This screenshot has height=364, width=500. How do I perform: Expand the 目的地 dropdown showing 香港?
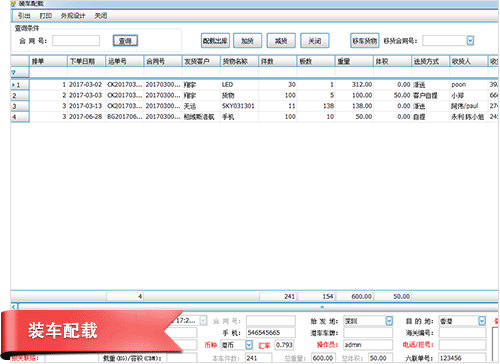[482, 321]
